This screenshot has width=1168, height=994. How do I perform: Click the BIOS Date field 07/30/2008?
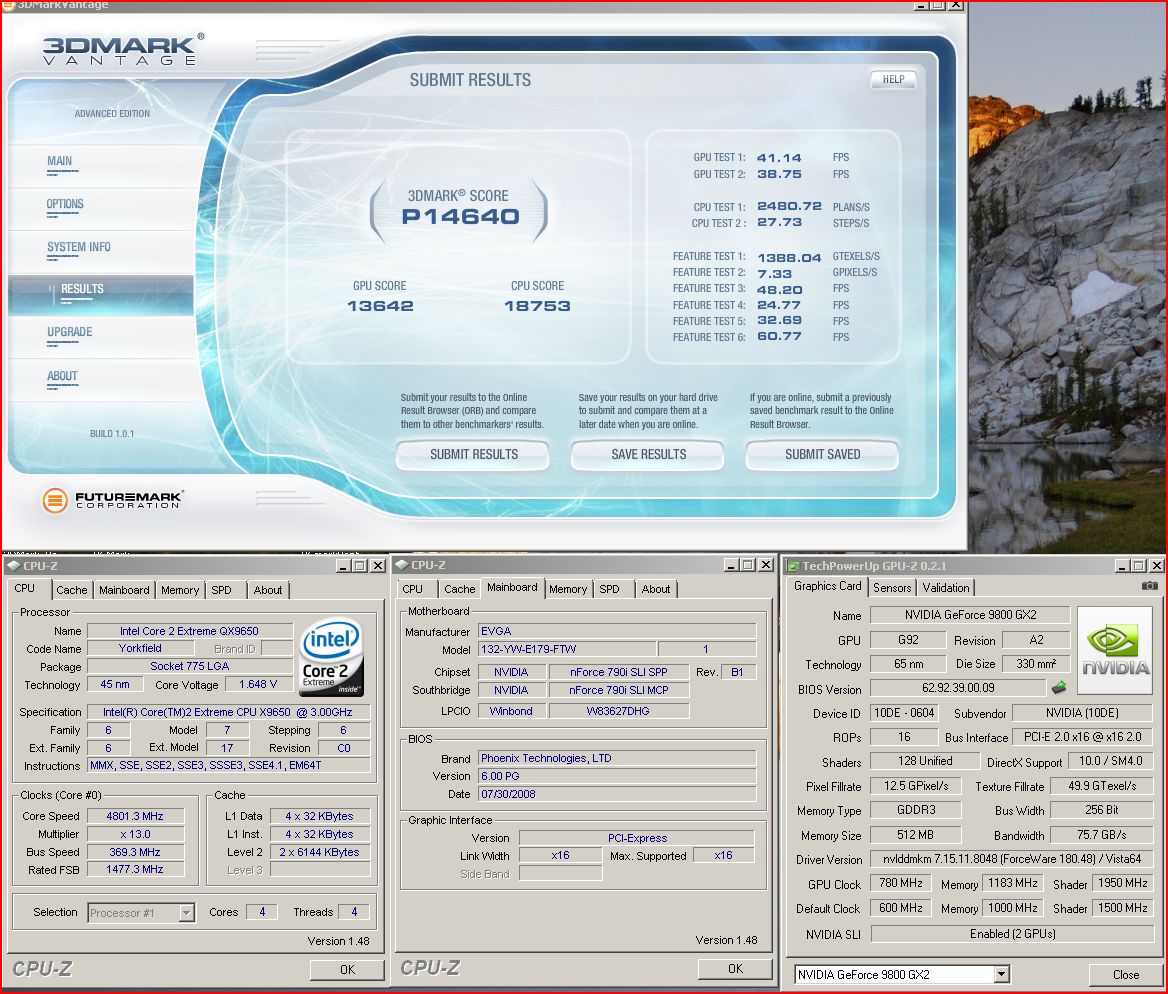[617, 794]
